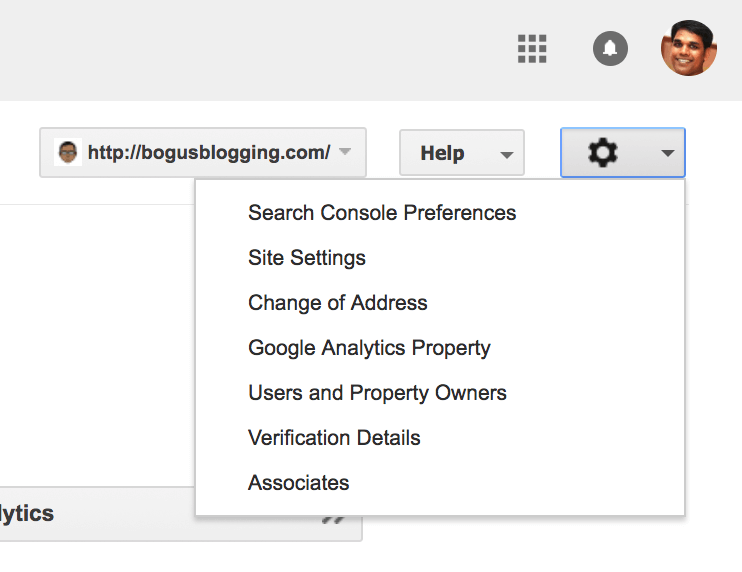Click the http://bogusblogging.com/ site URL text

coord(208,153)
